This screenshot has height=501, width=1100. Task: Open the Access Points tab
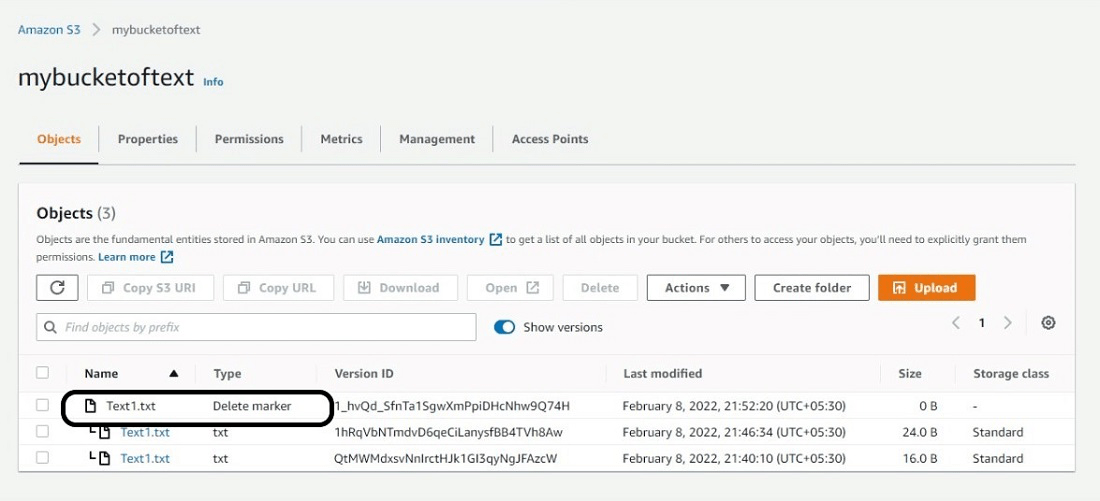550,139
